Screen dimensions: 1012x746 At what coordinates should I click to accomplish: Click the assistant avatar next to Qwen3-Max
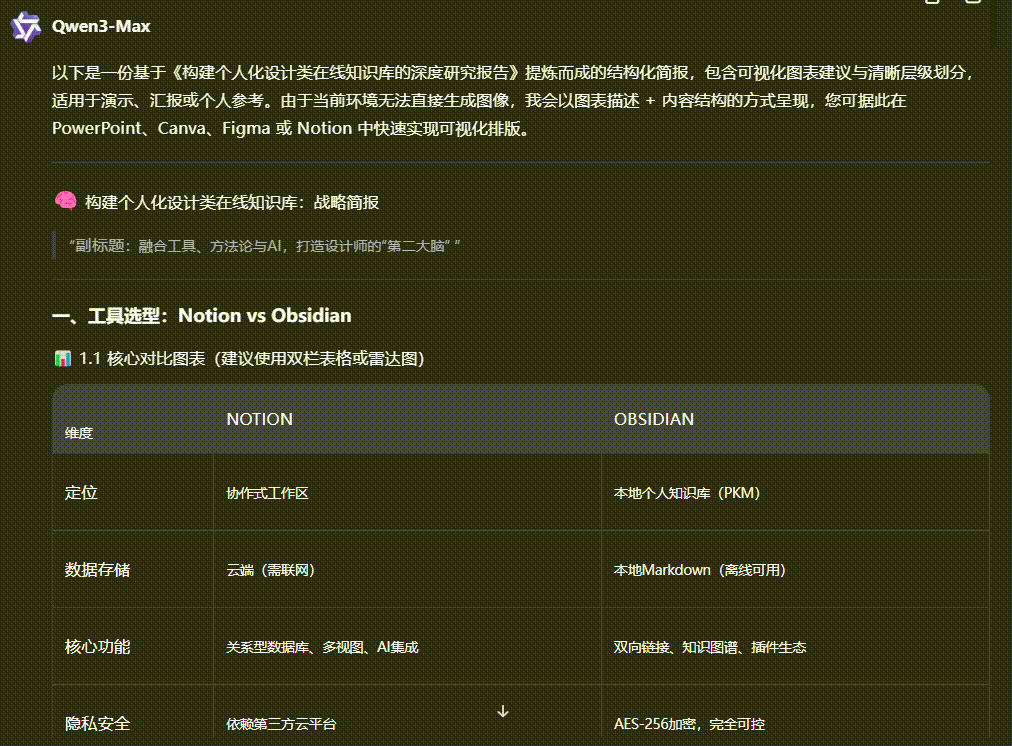[24, 27]
